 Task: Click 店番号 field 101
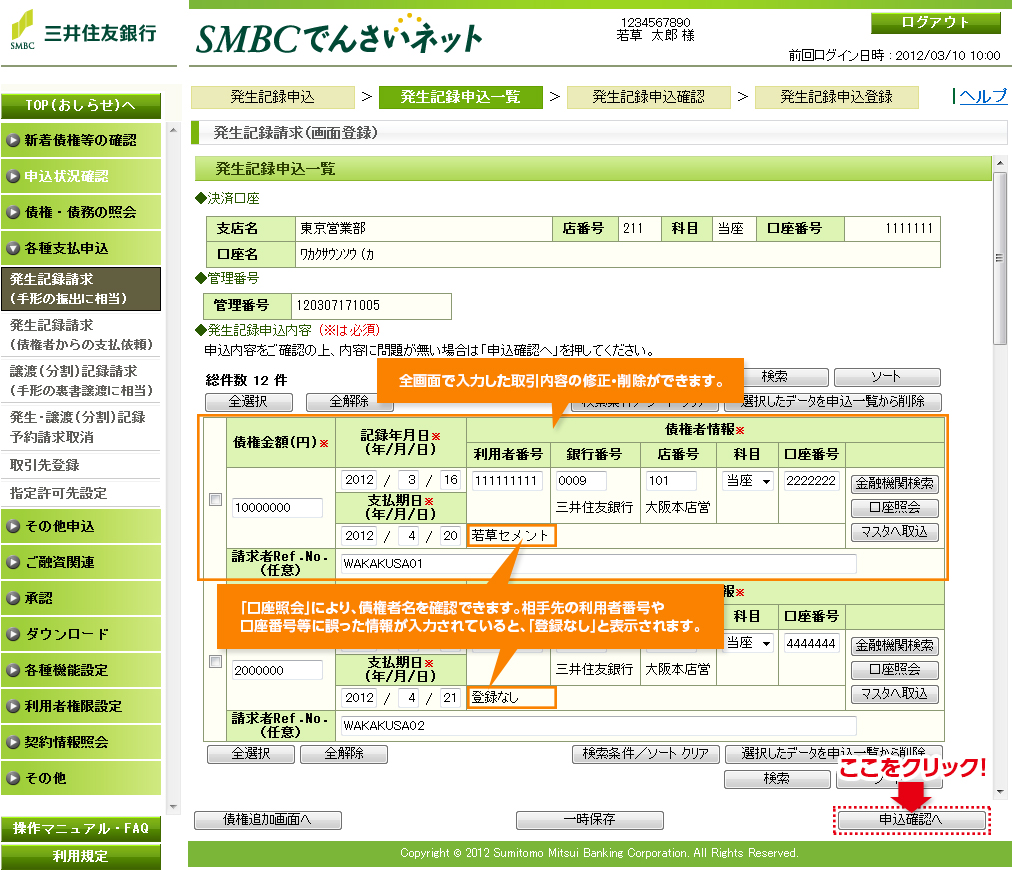(671, 481)
